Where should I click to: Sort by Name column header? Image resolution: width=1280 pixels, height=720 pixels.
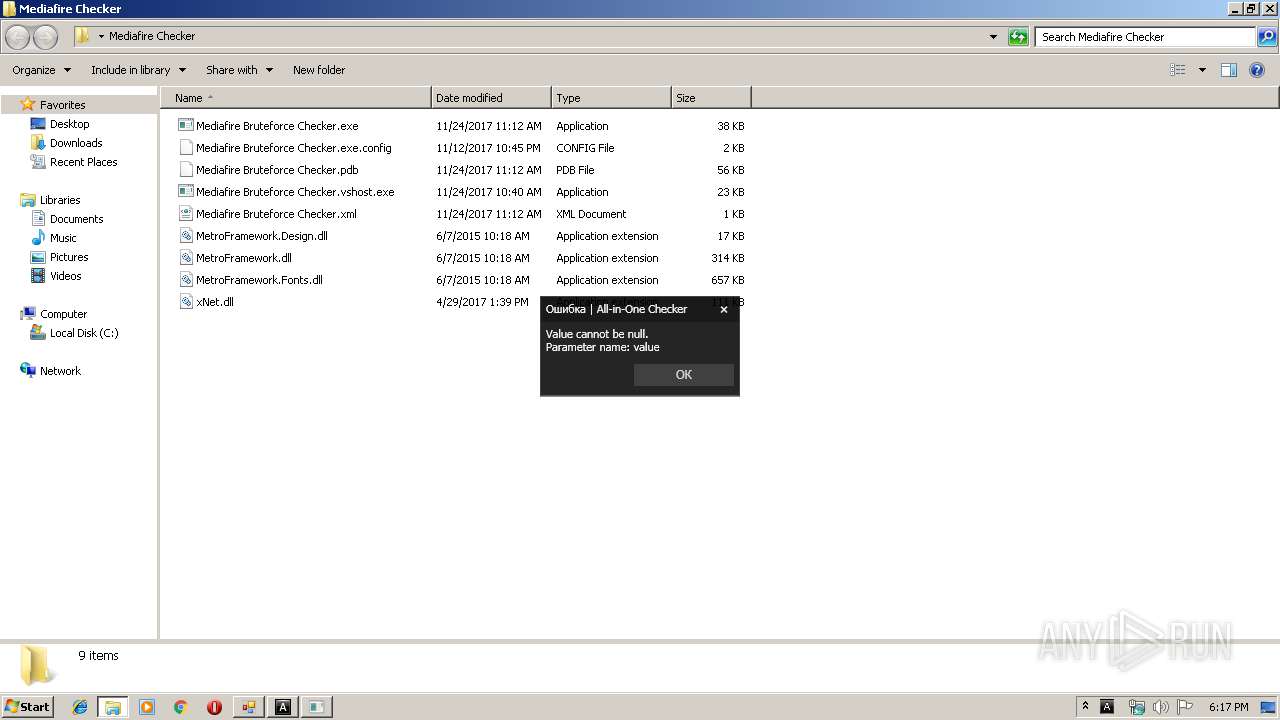[295, 98]
